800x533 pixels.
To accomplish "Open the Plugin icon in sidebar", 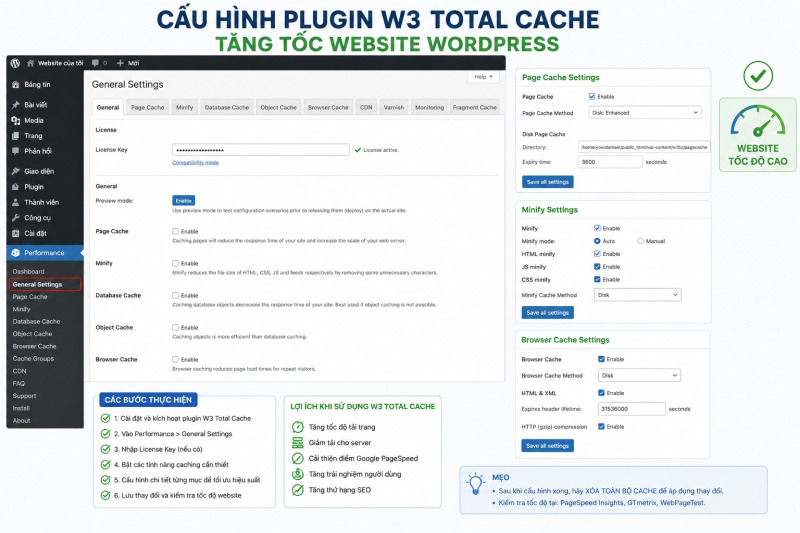I will coord(16,187).
